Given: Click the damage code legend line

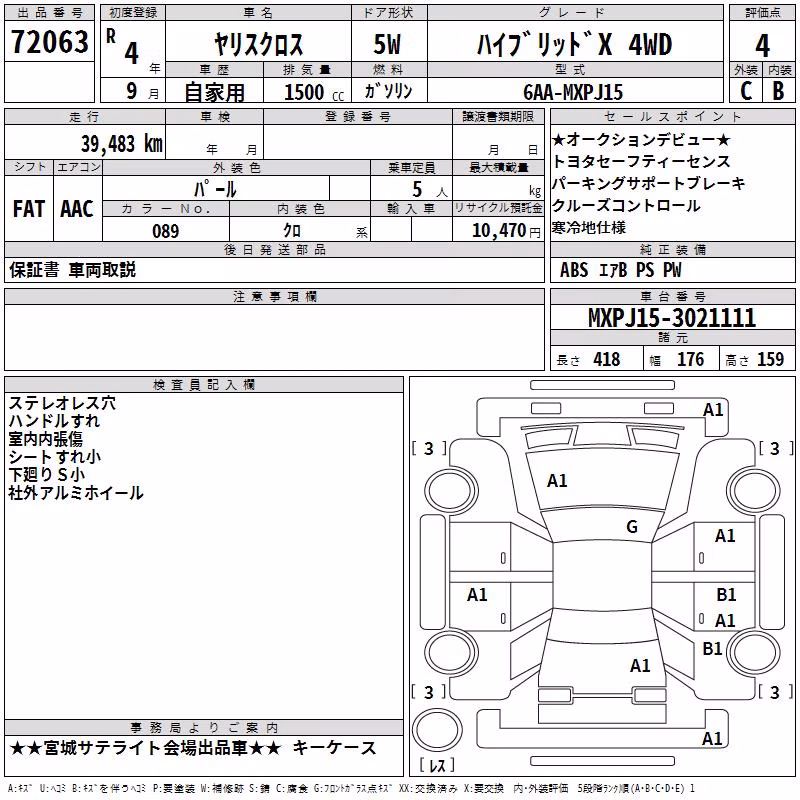Looking at the screenshot, I should tap(352, 788).
